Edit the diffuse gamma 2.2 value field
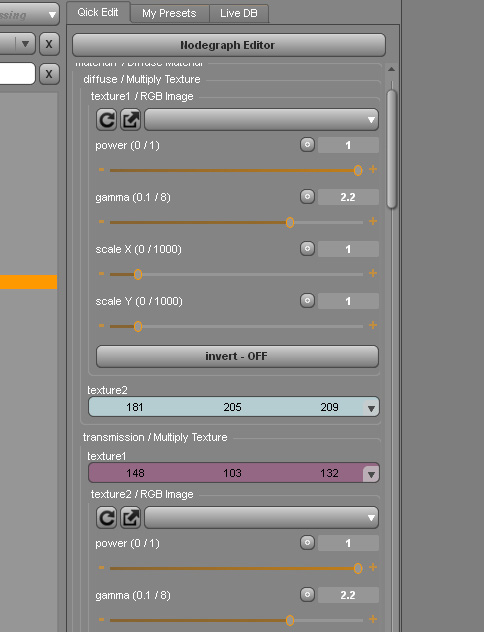The width and height of the screenshot is (484, 632). coord(348,197)
